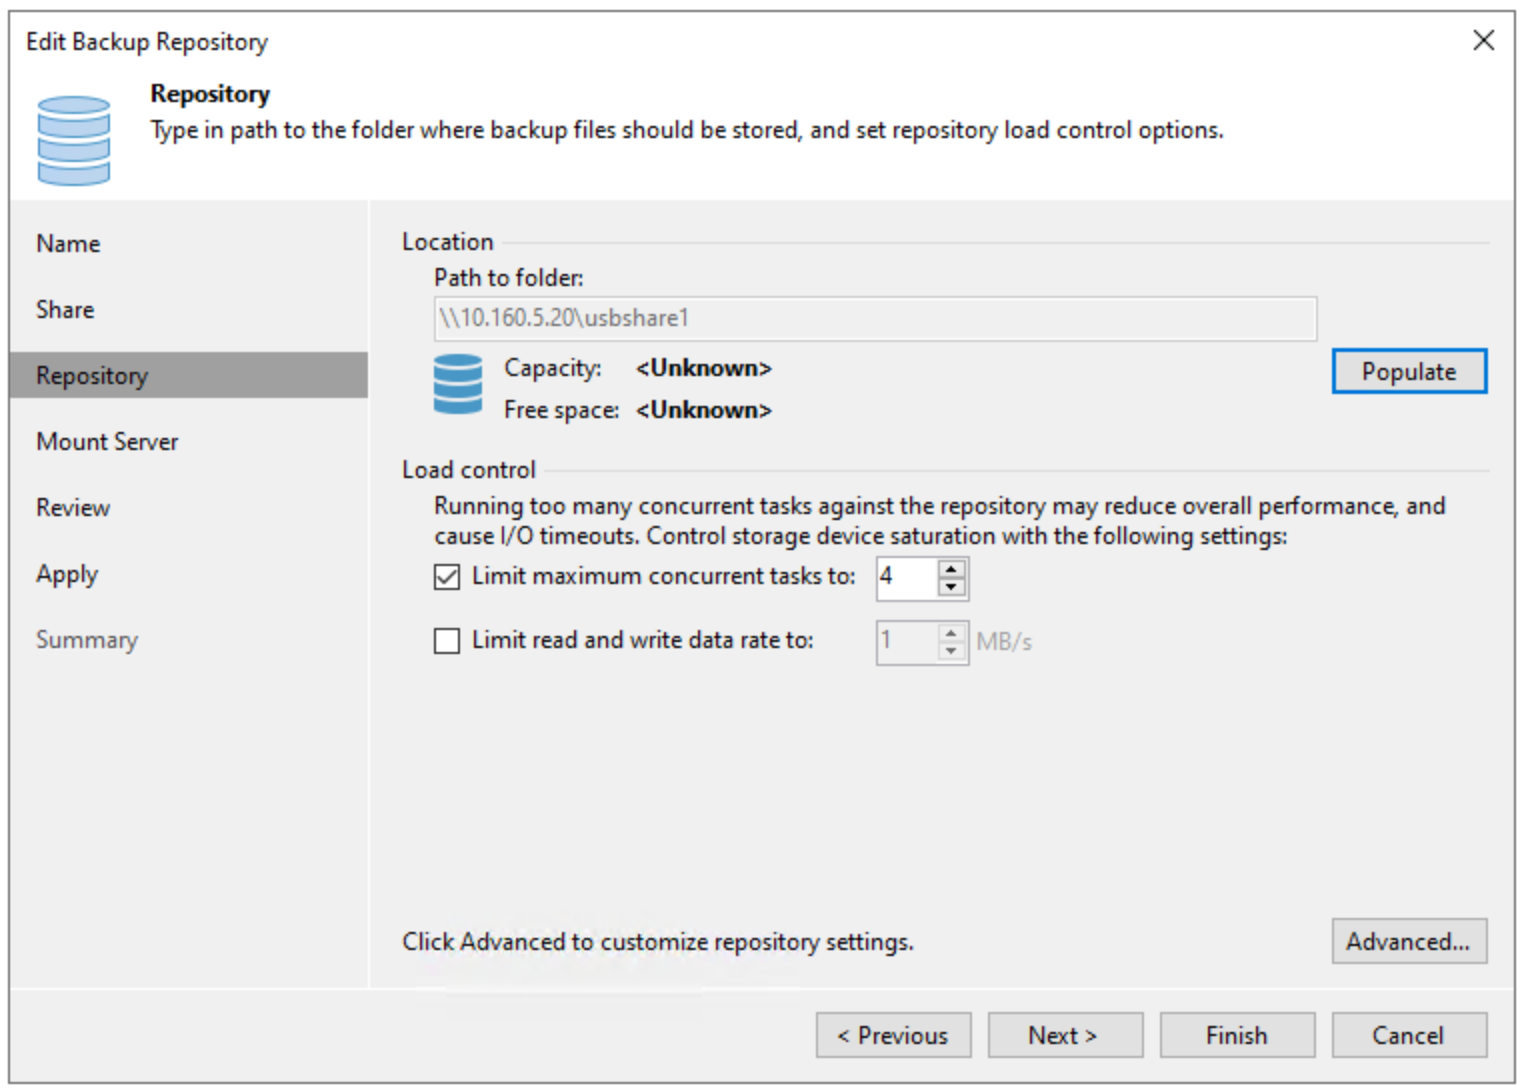Enable limit read and write data rate
The width and height of the screenshot is (1528, 1092).
(x=446, y=641)
